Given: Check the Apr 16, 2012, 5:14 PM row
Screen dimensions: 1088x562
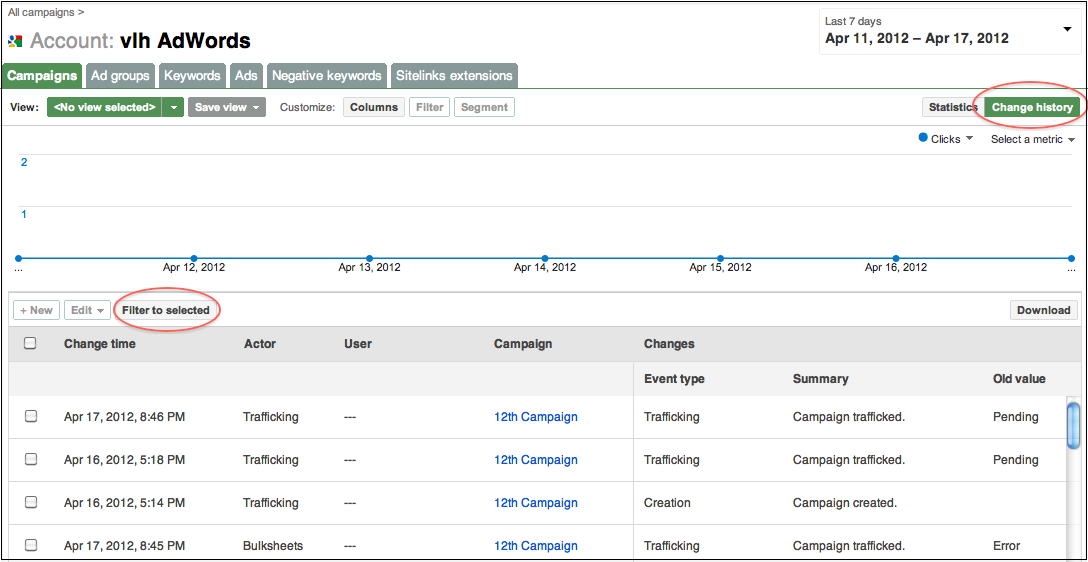Looking at the screenshot, I should tap(31, 502).
